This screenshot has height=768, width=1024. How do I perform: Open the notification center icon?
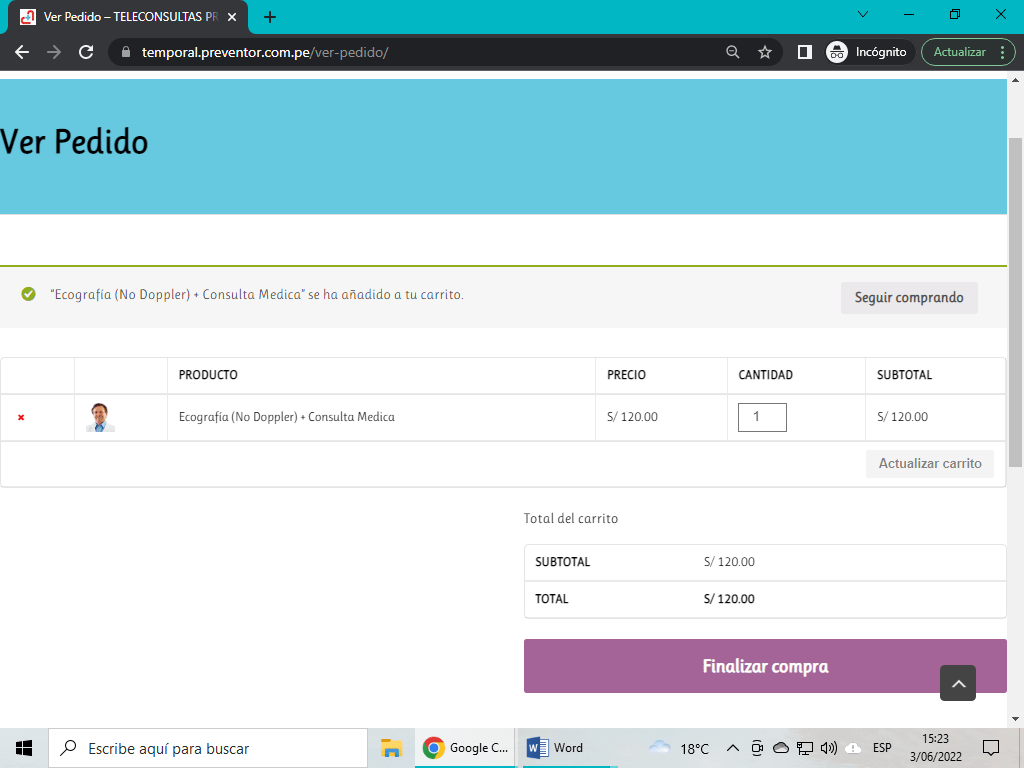991,748
